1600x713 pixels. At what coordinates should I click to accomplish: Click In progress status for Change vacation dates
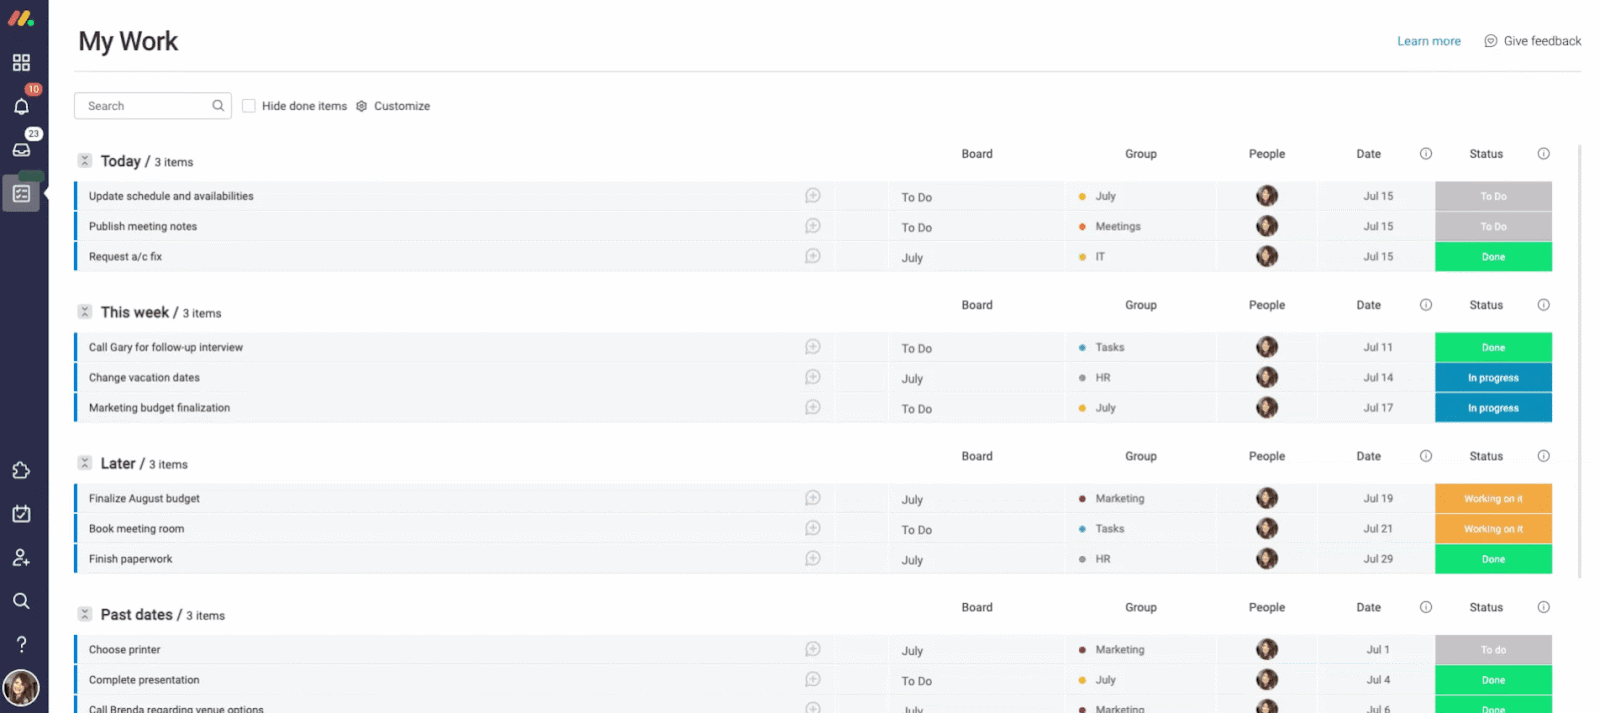pos(1493,378)
